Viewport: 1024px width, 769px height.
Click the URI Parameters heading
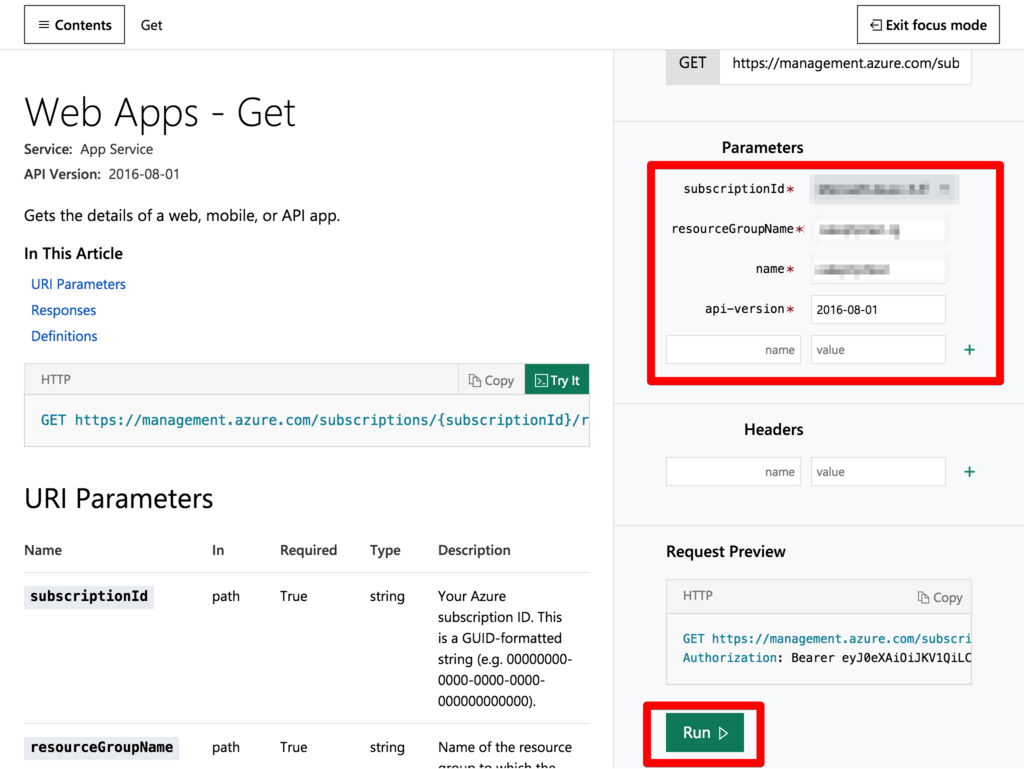point(119,499)
